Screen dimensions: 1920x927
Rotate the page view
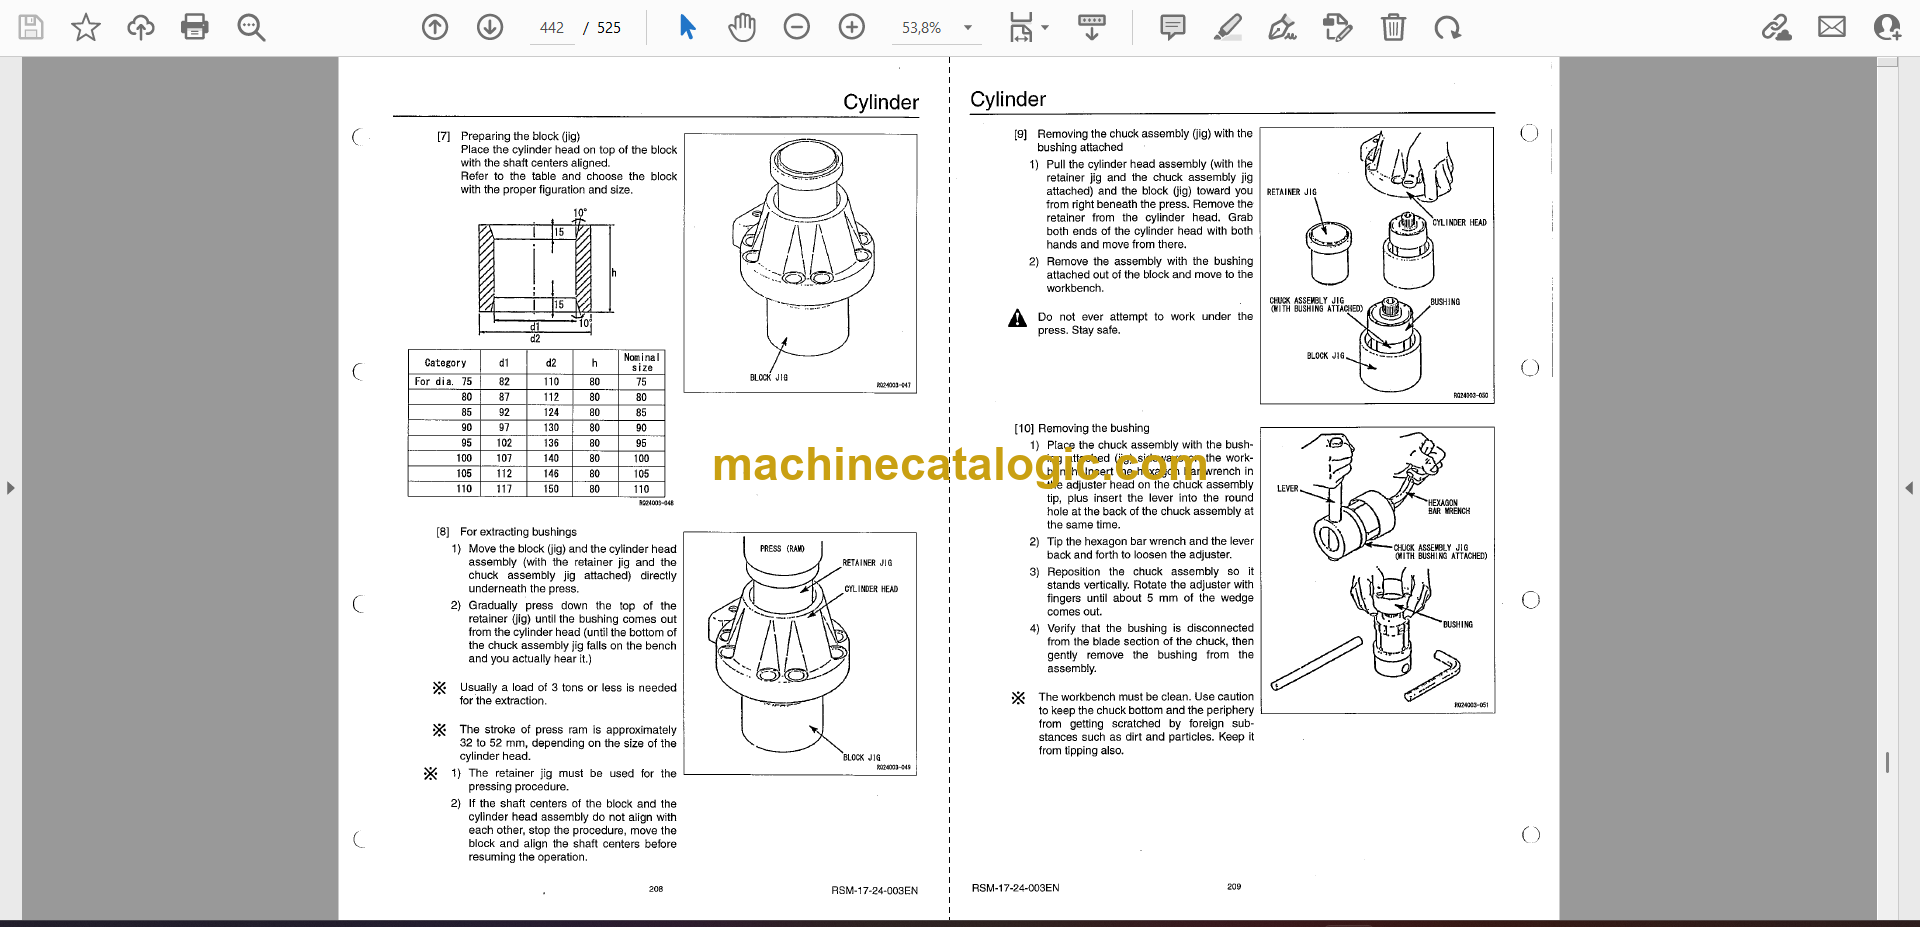pos(1447,27)
